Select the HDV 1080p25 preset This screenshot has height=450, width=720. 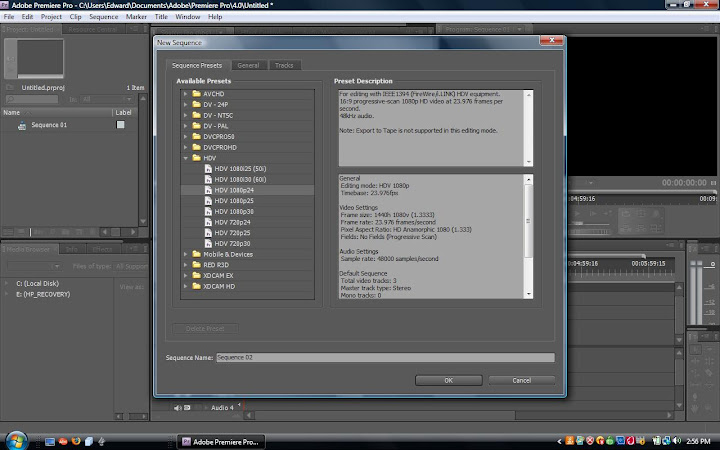click(x=234, y=201)
